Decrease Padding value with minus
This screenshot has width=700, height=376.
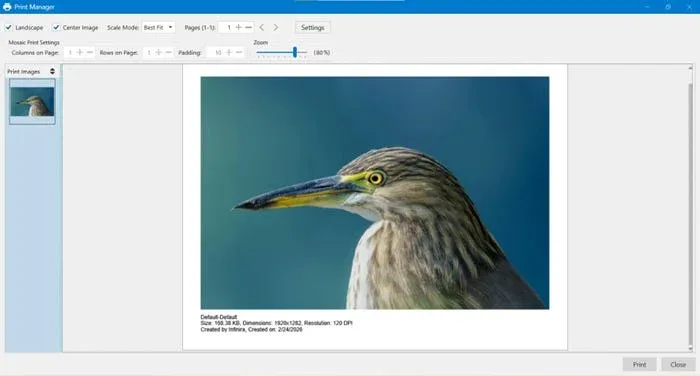click(x=239, y=53)
